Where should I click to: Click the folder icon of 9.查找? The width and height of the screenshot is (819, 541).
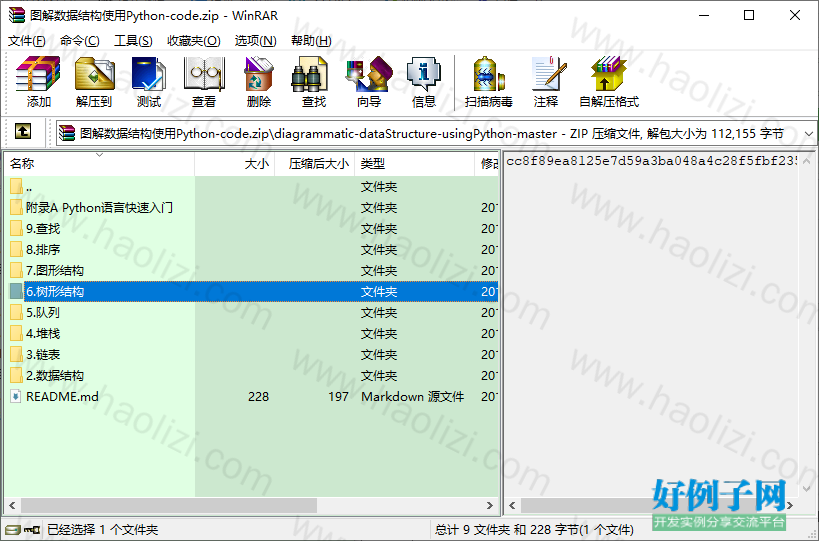[16, 229]
